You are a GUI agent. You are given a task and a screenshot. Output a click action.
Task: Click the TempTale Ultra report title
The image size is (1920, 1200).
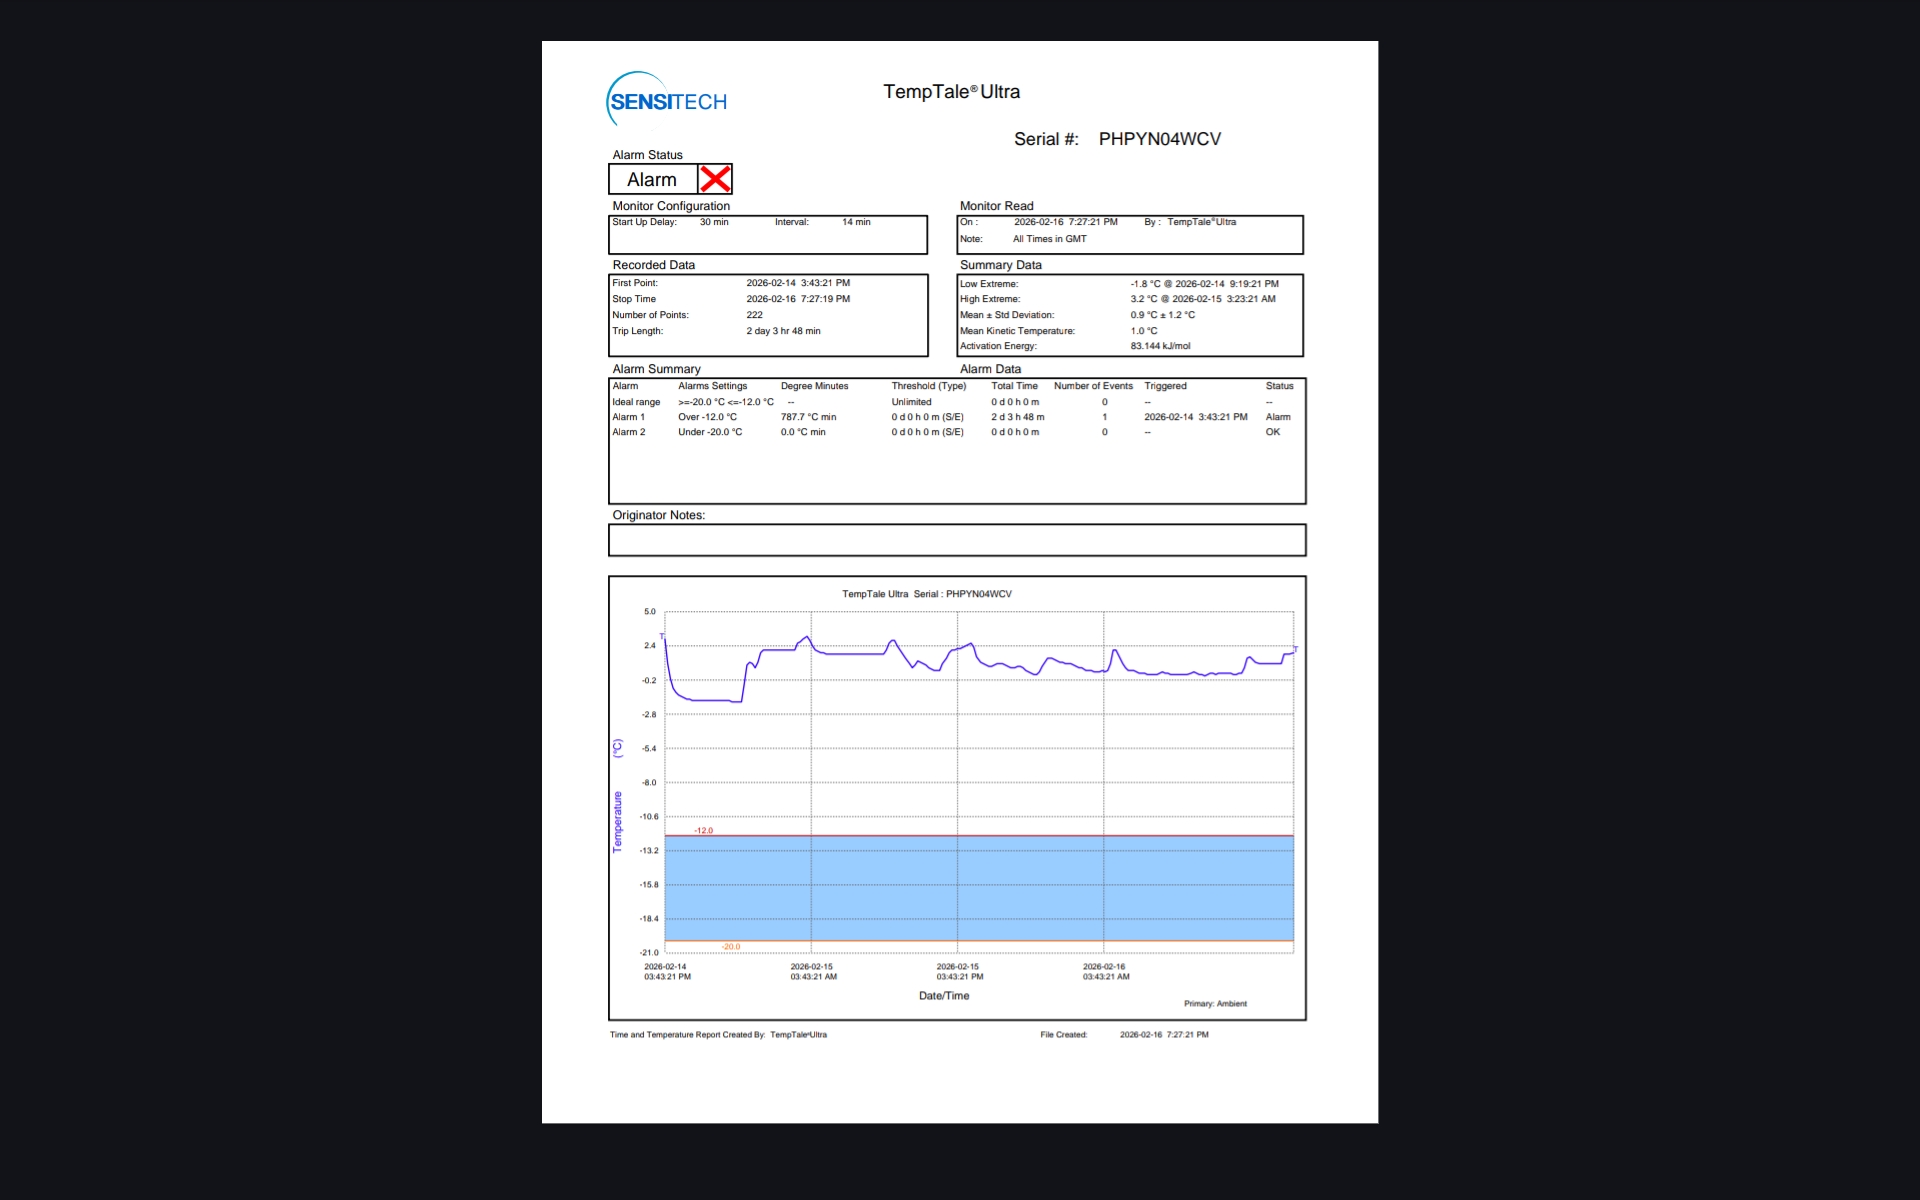point(951,92)
